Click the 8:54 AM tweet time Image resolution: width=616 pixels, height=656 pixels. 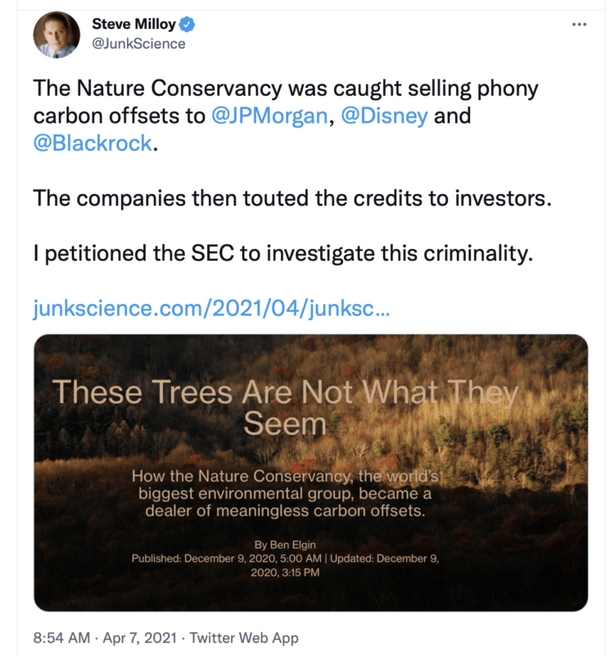[x=64, y=637]
